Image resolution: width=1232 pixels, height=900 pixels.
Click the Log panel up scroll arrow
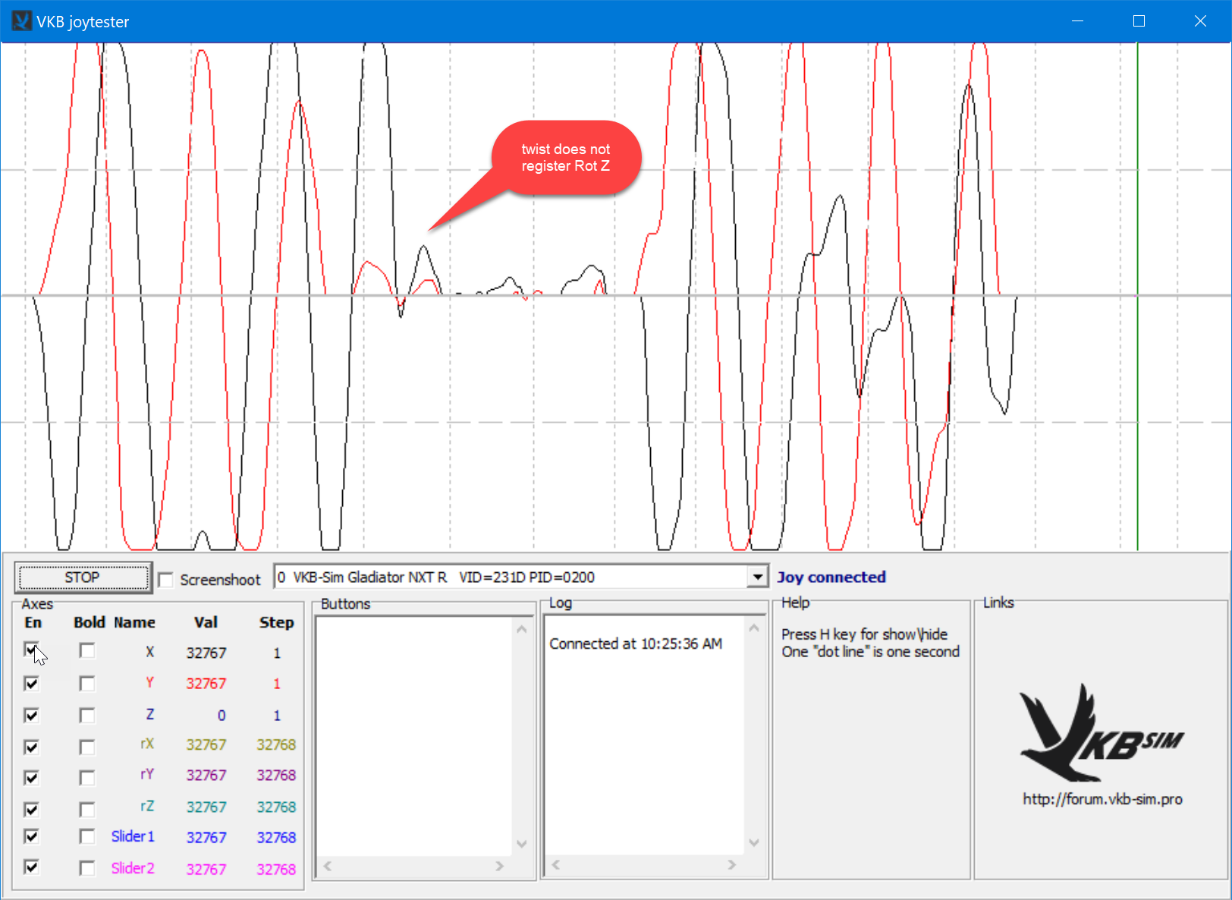click(x=754, y=628)
